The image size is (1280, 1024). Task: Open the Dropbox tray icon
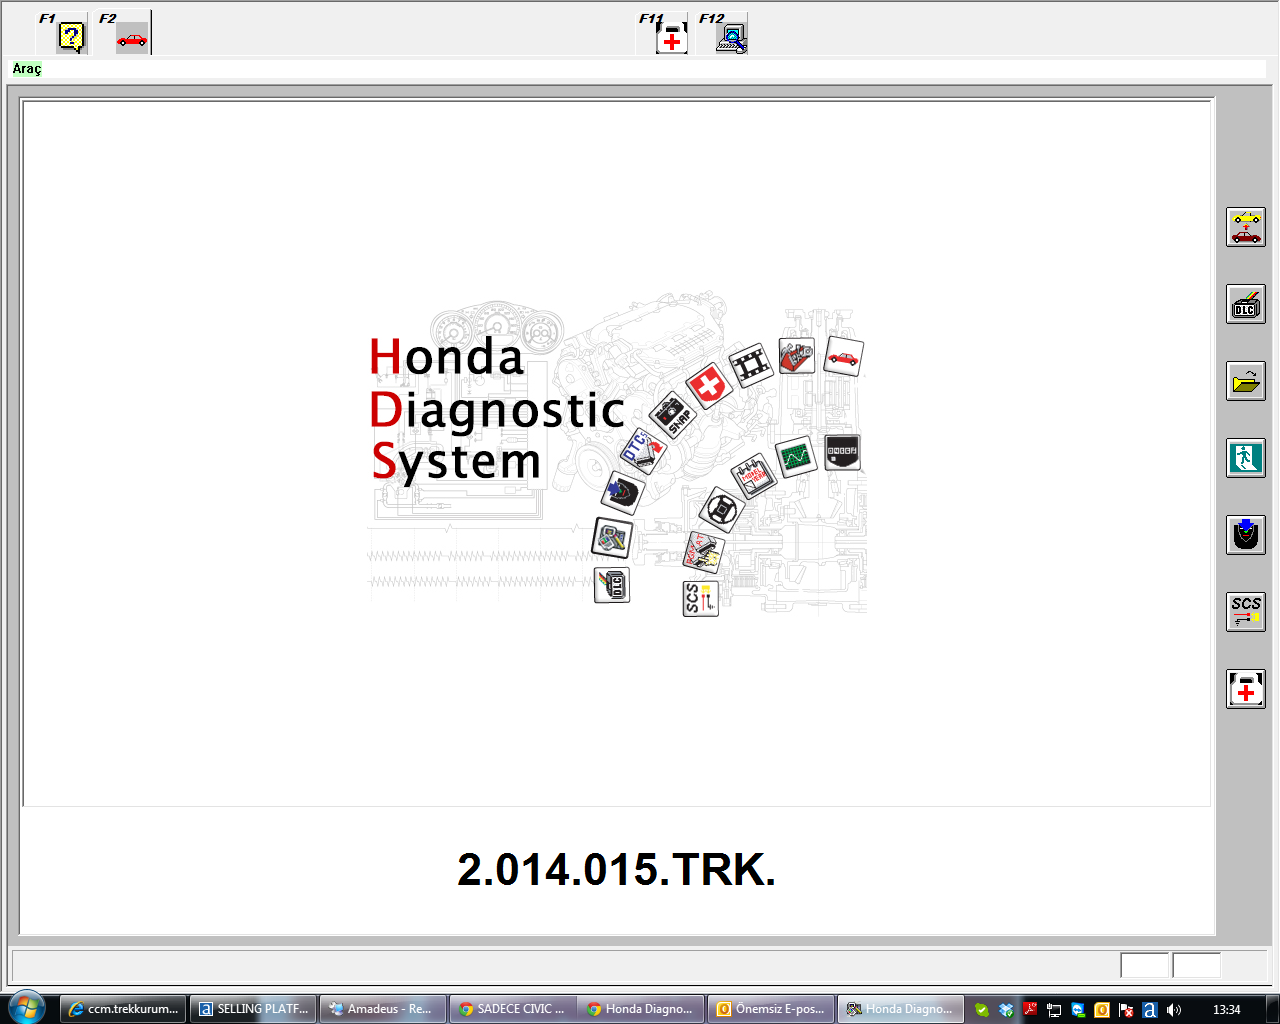coord(1006,1010)
